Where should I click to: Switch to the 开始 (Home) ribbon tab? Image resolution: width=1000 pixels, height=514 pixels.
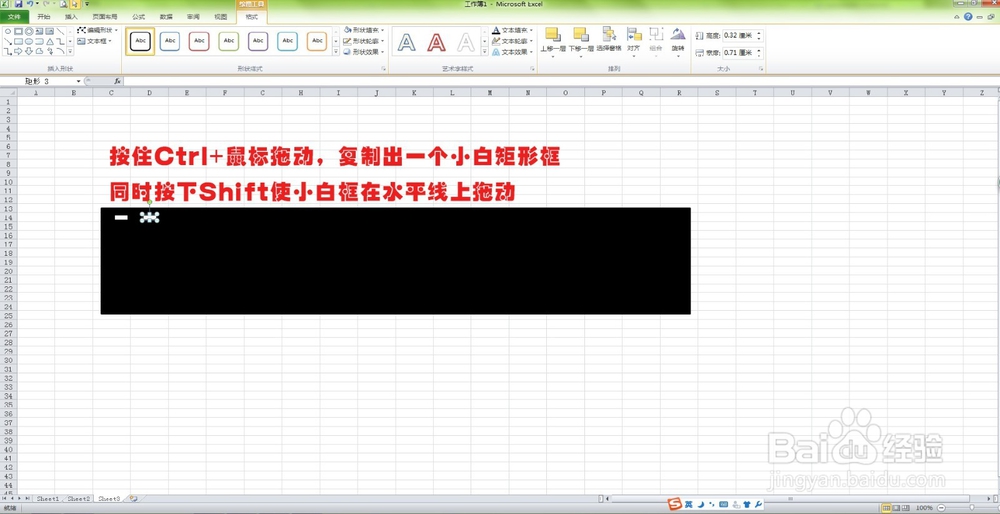pyautogui.click(x=44, y=17)
